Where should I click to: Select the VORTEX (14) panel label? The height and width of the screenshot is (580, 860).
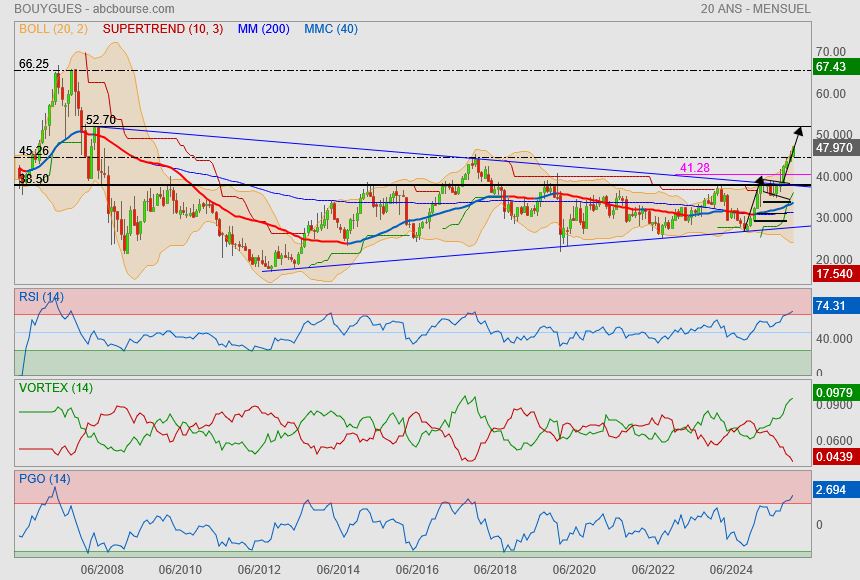click(x=55, y=387)
